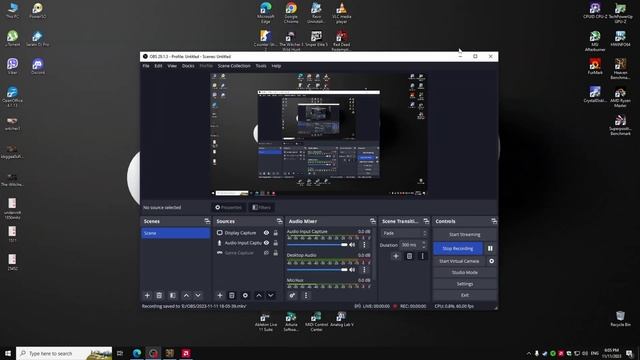This screenshot has width=640, height=360.
Task: Open Google Chrome desktop shortcut
Action: 291,13
